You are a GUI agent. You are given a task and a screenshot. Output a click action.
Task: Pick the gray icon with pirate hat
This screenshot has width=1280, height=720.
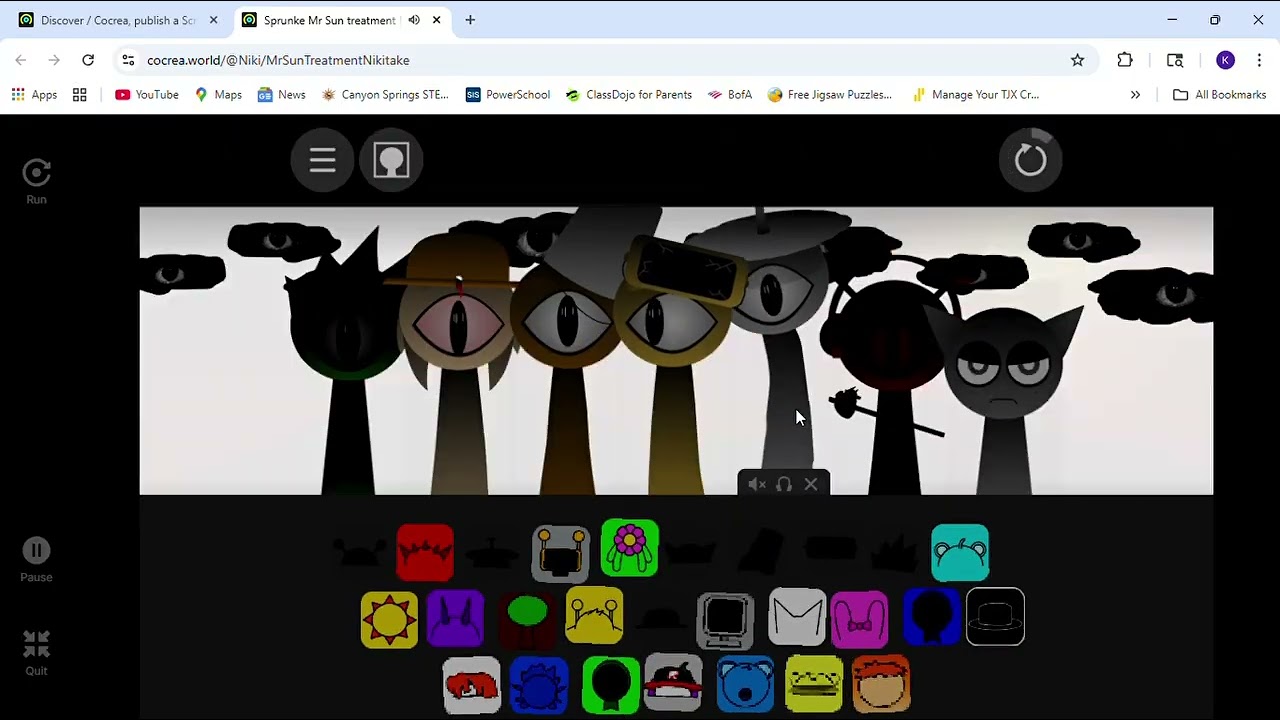click(673, 683)
